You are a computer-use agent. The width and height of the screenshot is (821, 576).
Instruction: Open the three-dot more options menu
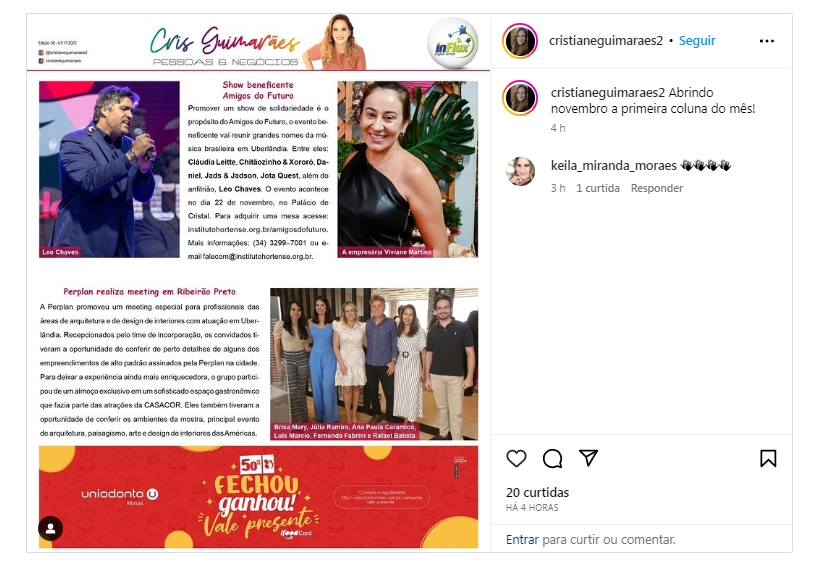767,41
